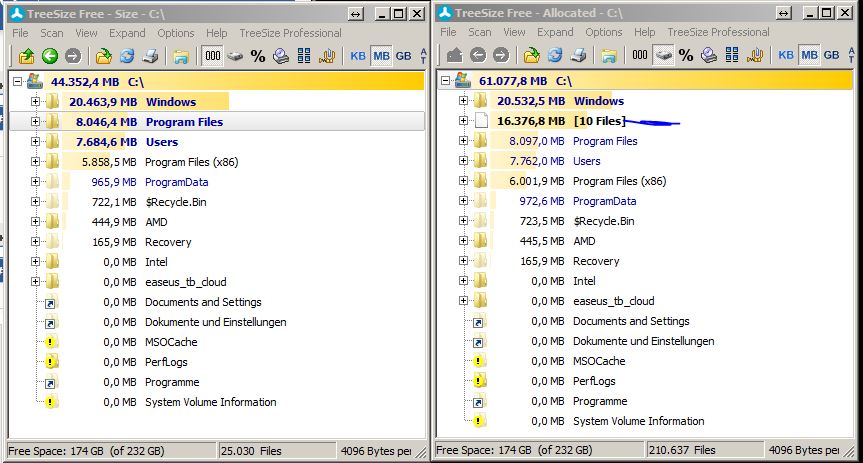Expand [10 Files] node in Allocated window
Screen dimensions: 863x463
(463, 121)
